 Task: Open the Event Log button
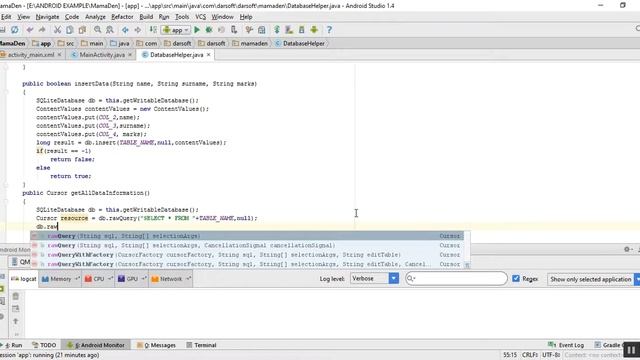click(566, 345)
